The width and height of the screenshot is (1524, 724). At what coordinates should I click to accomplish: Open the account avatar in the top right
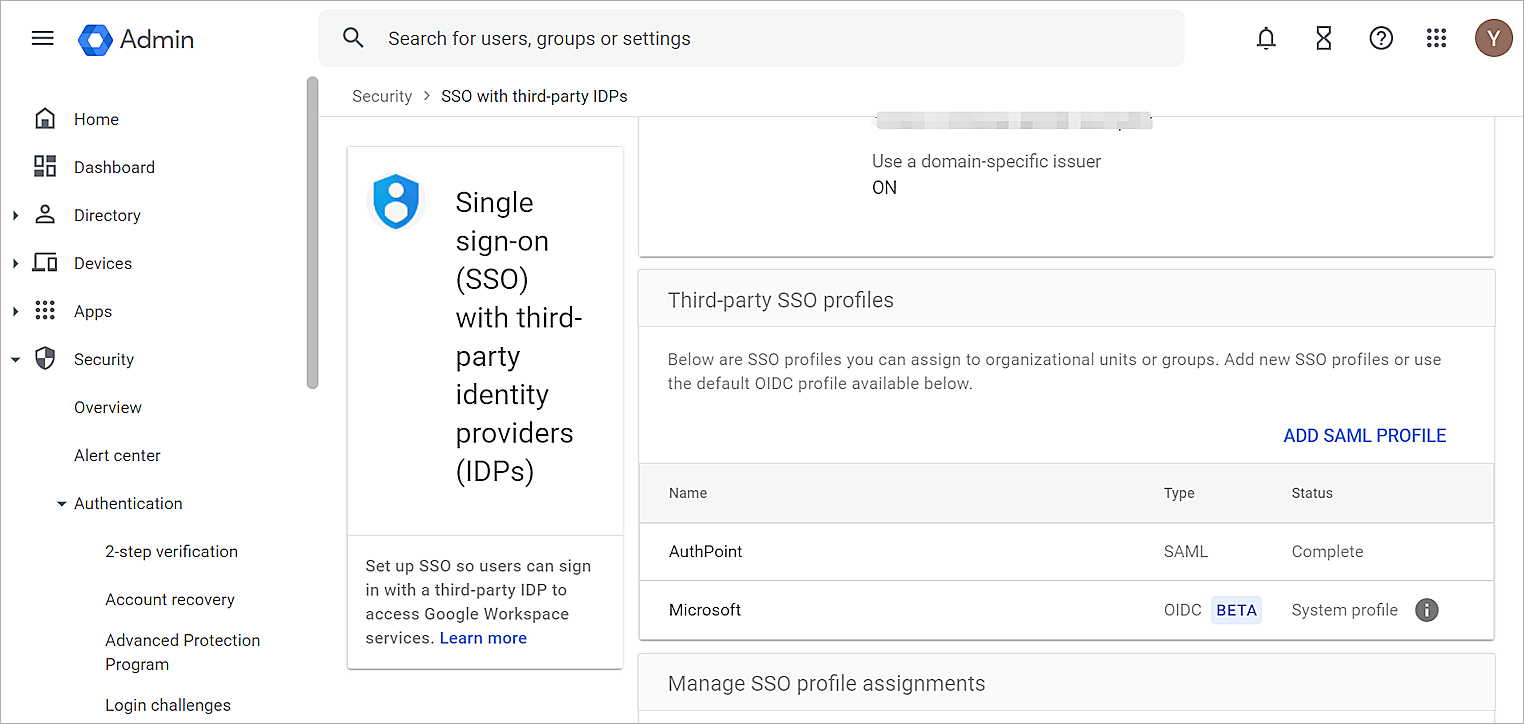[1493, 37]
